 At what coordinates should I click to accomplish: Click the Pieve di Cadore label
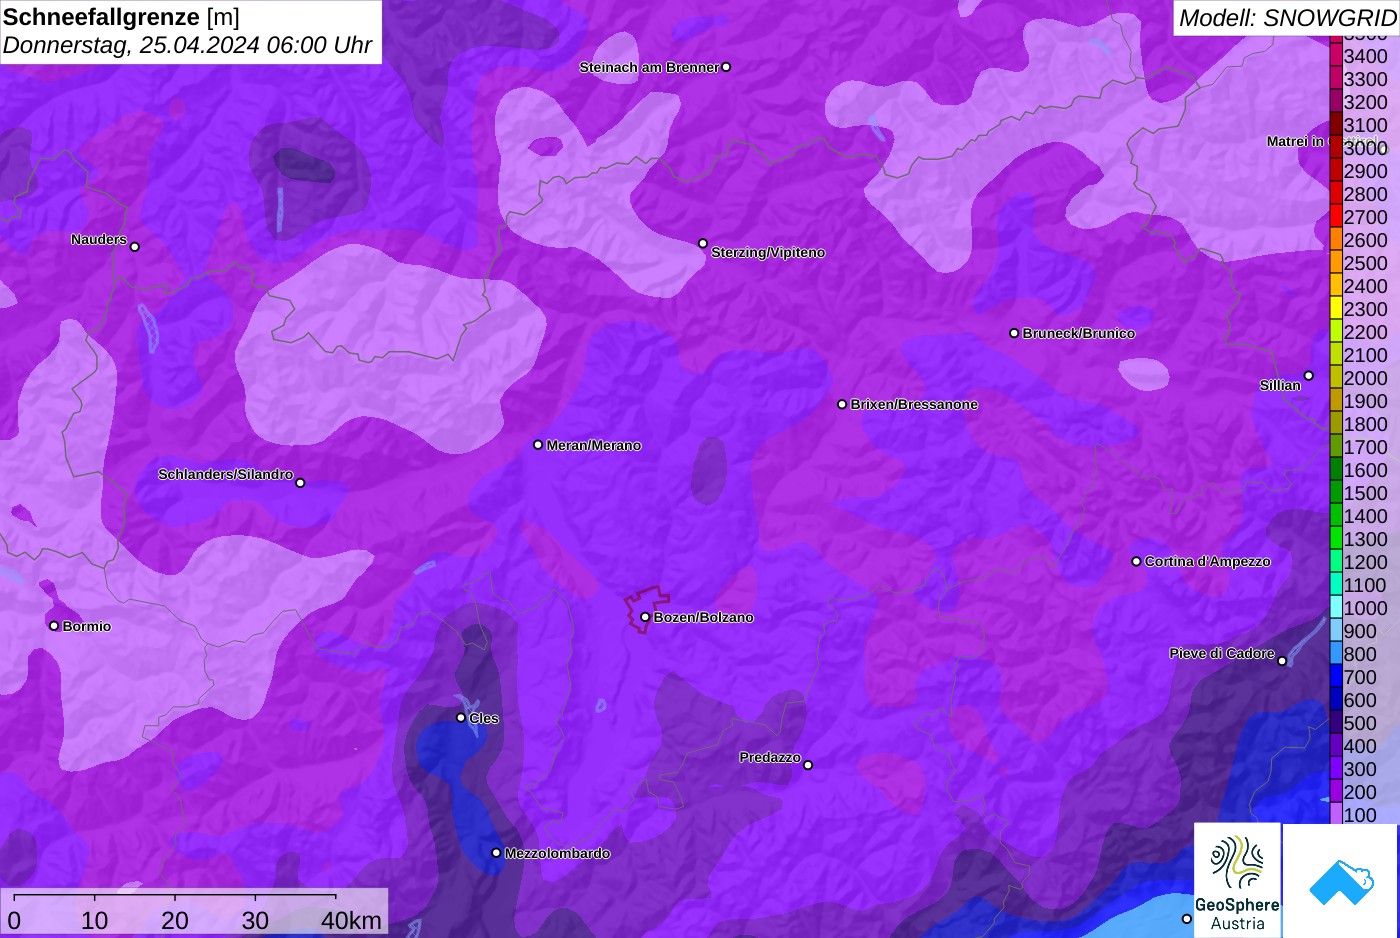(x=1222, y=653)
